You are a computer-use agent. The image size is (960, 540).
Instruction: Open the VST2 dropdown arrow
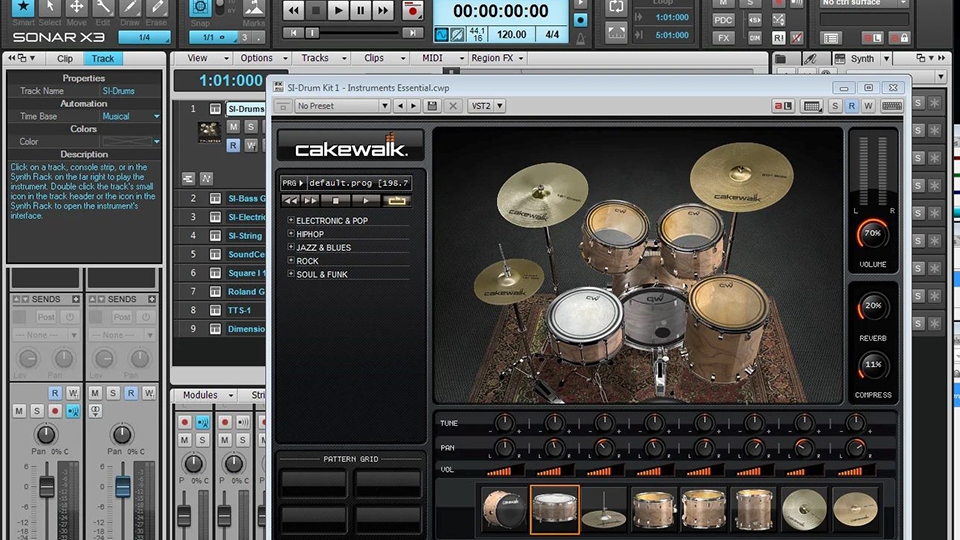(500, 106)
